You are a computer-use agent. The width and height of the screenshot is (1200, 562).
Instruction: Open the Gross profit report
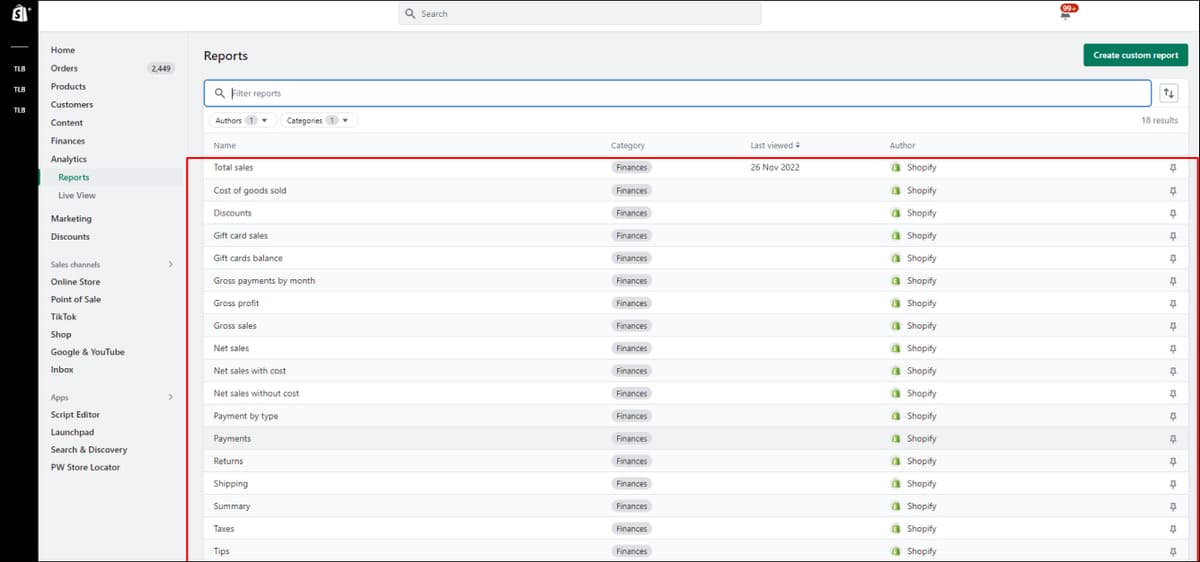click(x=237, y=303)
